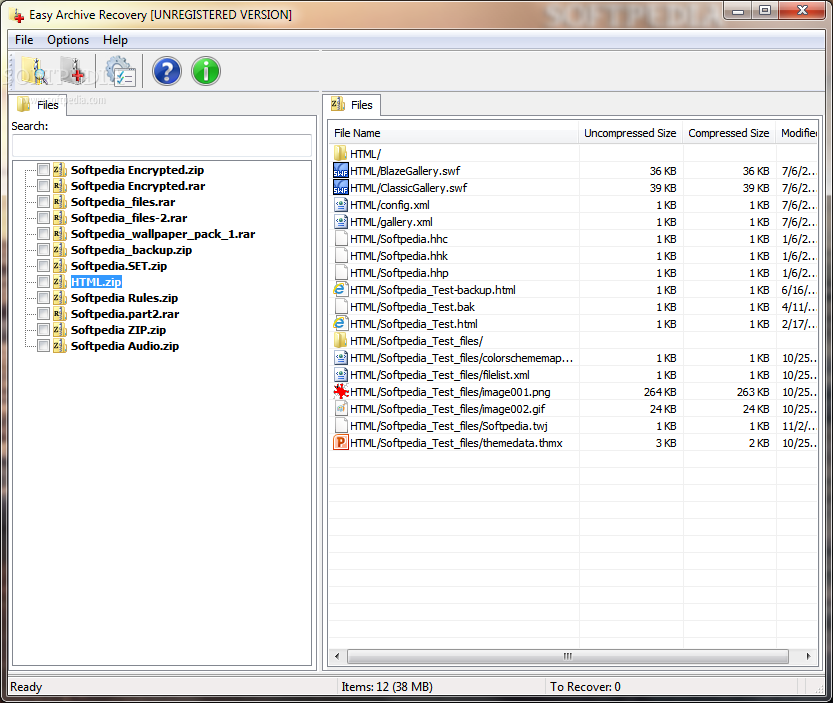Click the Search input field

(162, 145)
